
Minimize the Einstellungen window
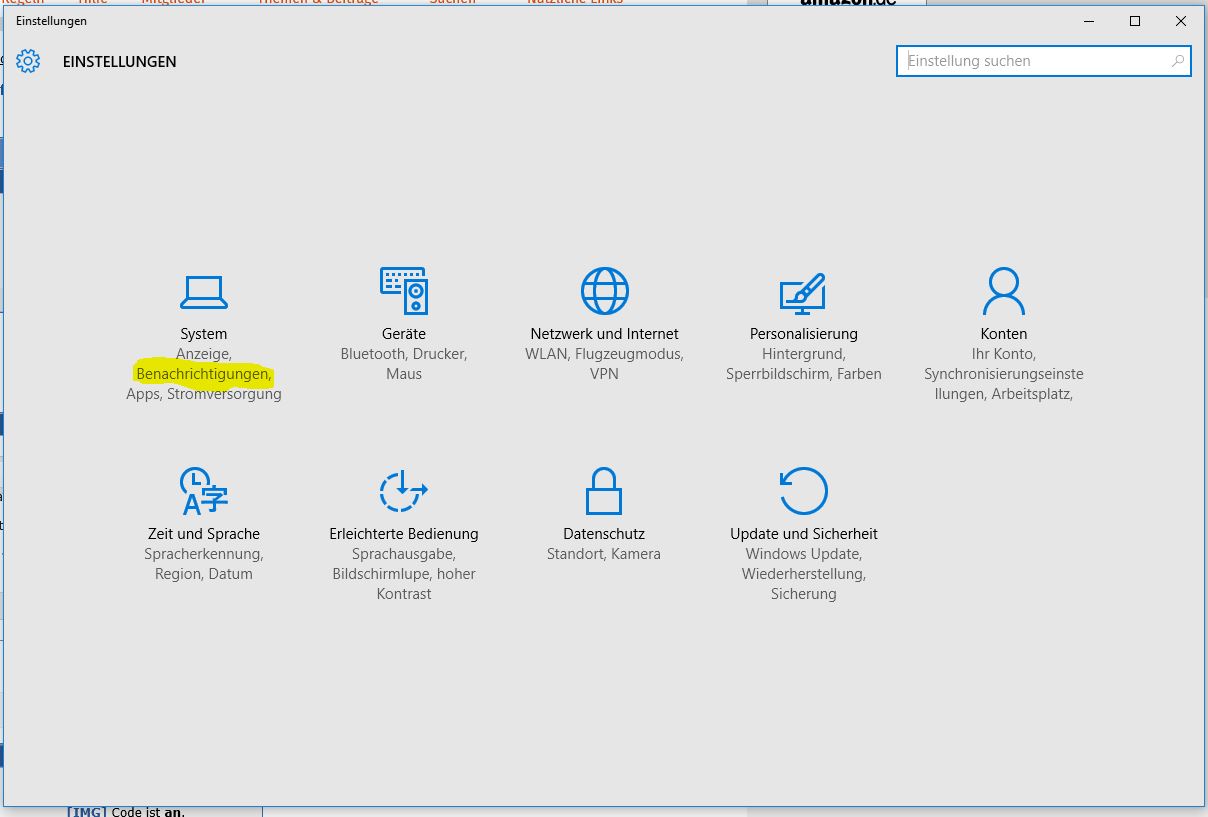coord(1088,21)
